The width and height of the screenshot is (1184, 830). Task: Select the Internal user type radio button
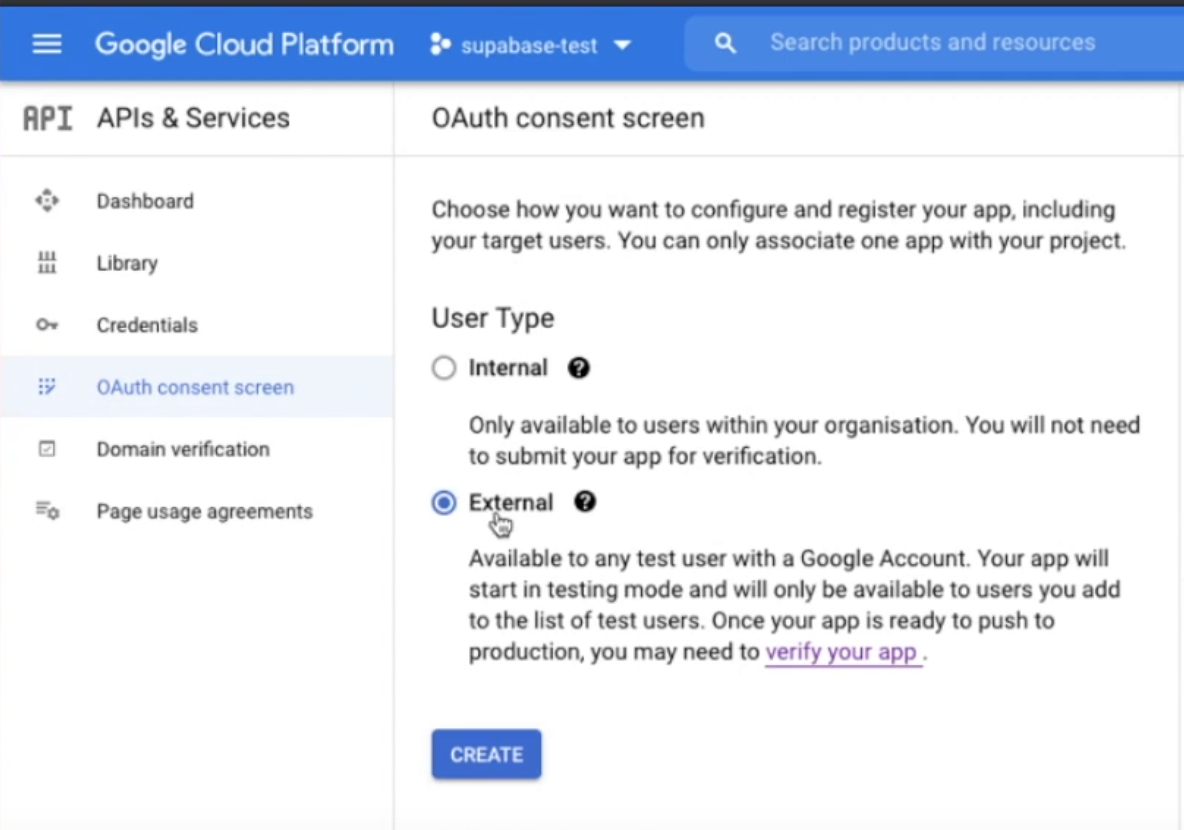tap(444, 368)
